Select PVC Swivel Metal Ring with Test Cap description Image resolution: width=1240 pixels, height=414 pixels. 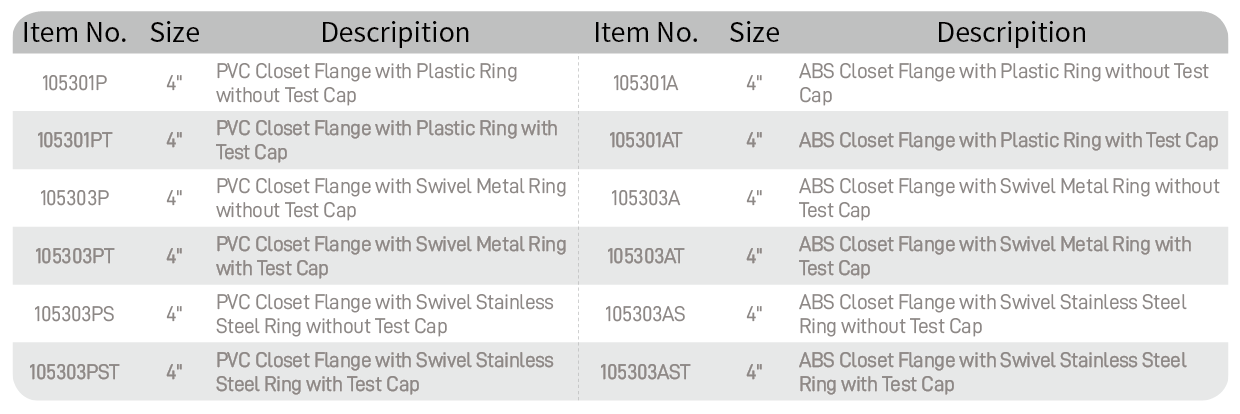point(391,256)
